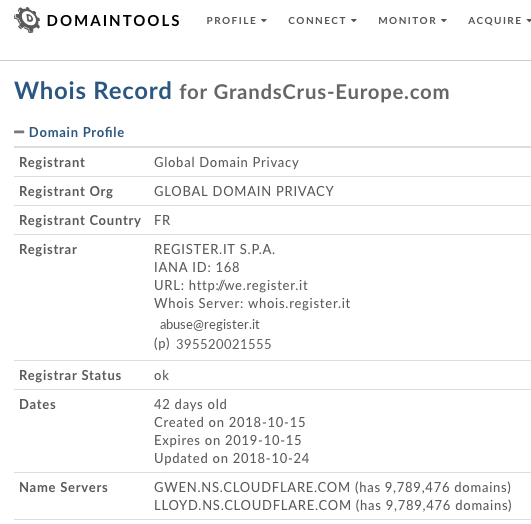This screenshot has height=524, width=531.
Task: Open the ACQUIRE dropdown menu
Action: 499,21
